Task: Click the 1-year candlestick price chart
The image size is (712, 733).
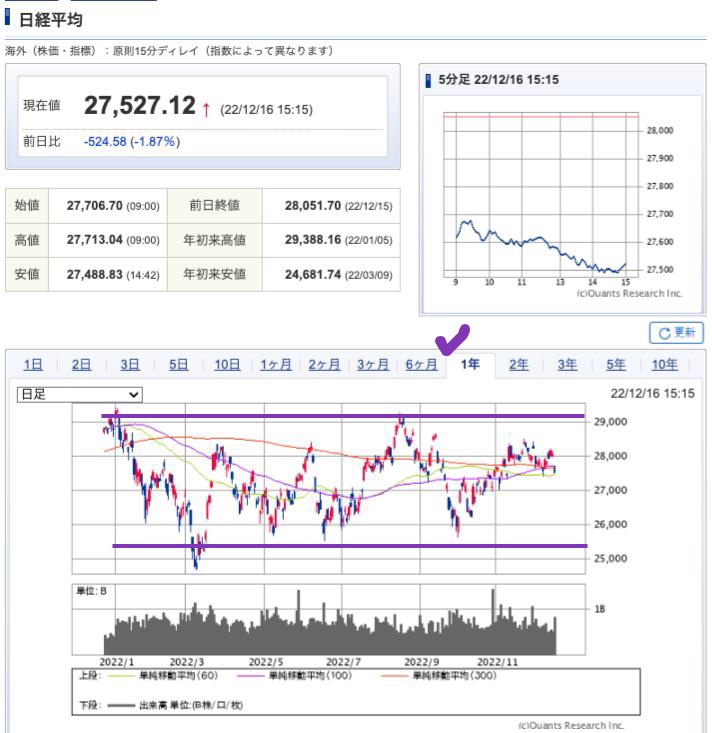Action: tap(329, 489)
